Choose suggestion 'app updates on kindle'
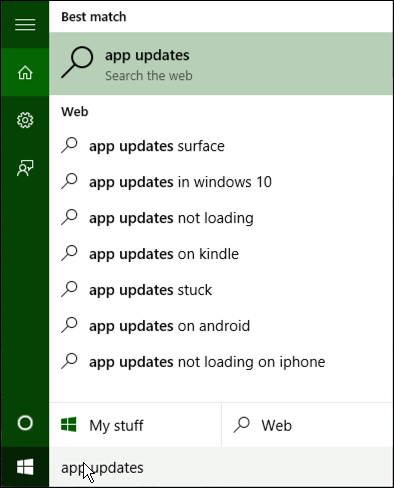 pyautogui.click(x=221, y=254)
